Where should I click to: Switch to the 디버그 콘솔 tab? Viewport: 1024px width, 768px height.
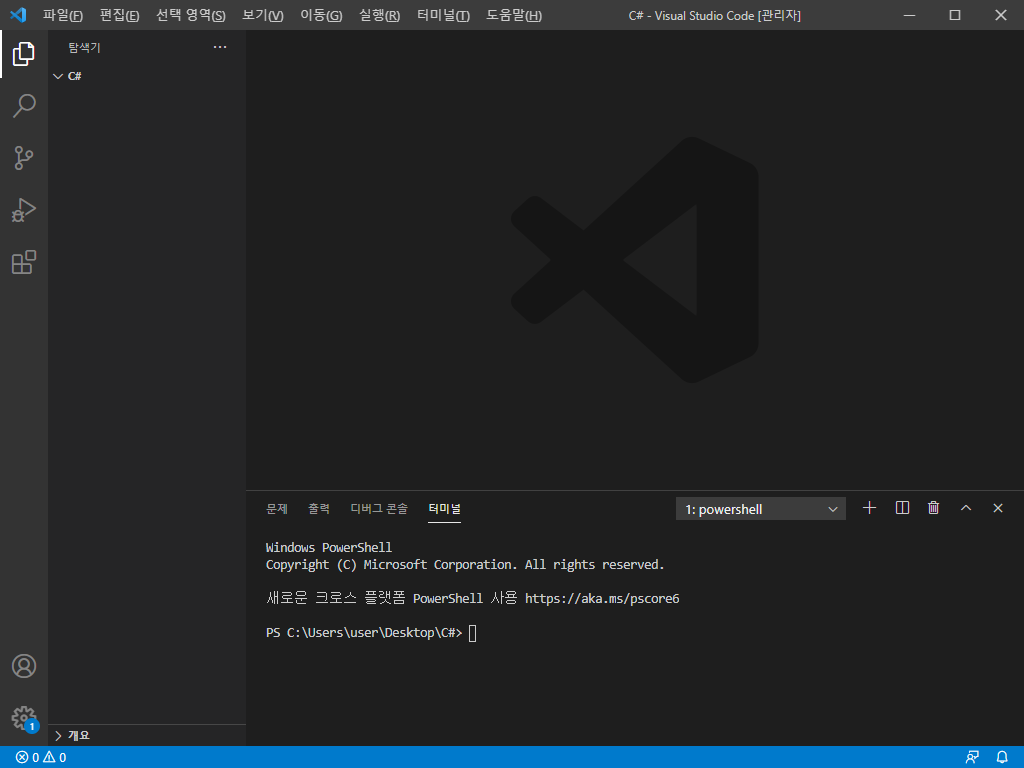pos(379,508)
